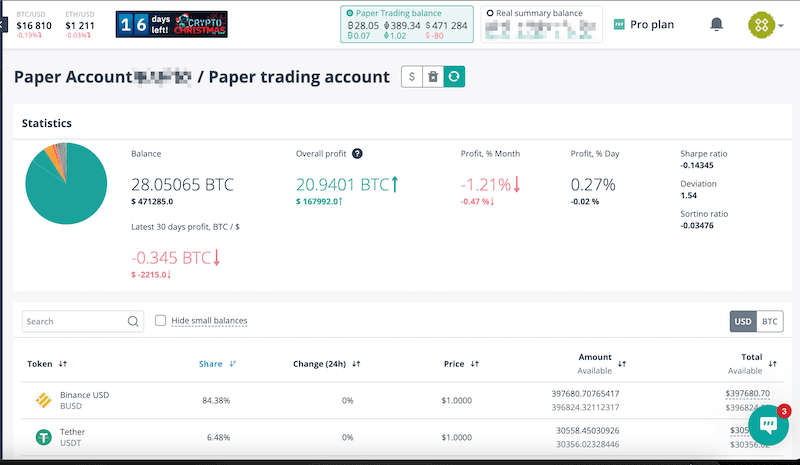Select Paper Trading balance radio
This screenshot has width=800, height=465.
349,13
